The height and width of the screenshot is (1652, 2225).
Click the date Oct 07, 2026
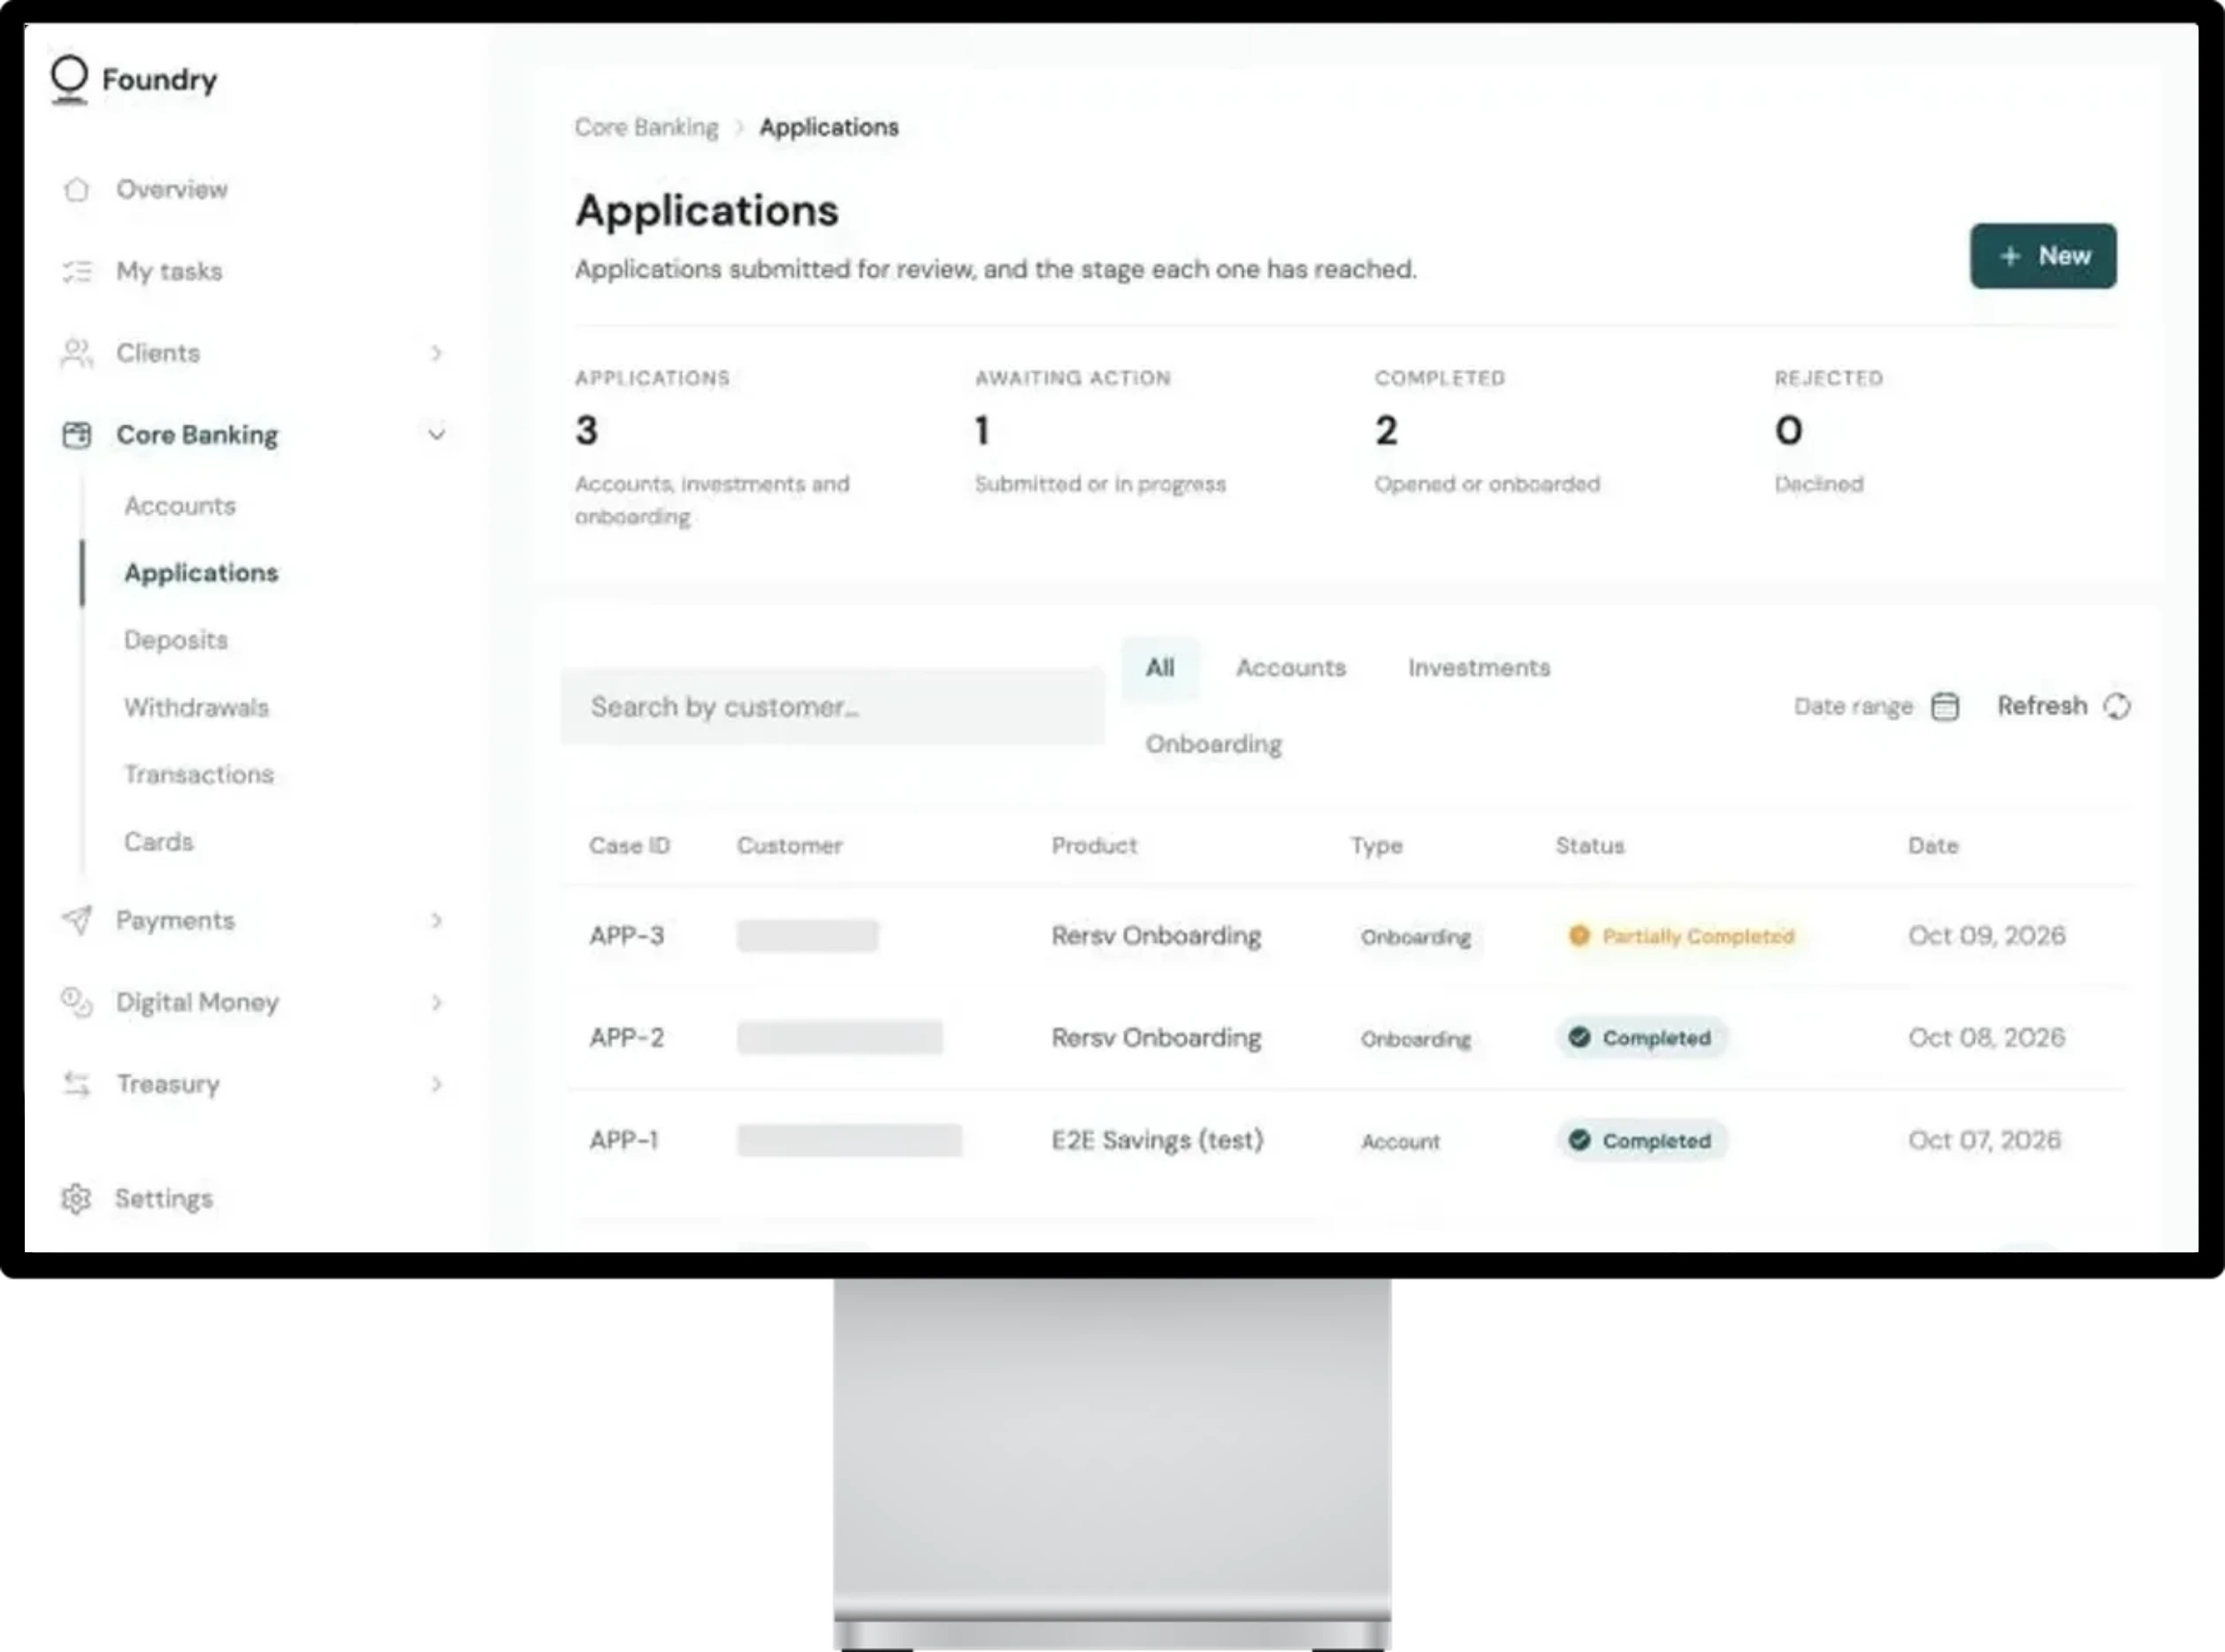coord(1985,1140)
